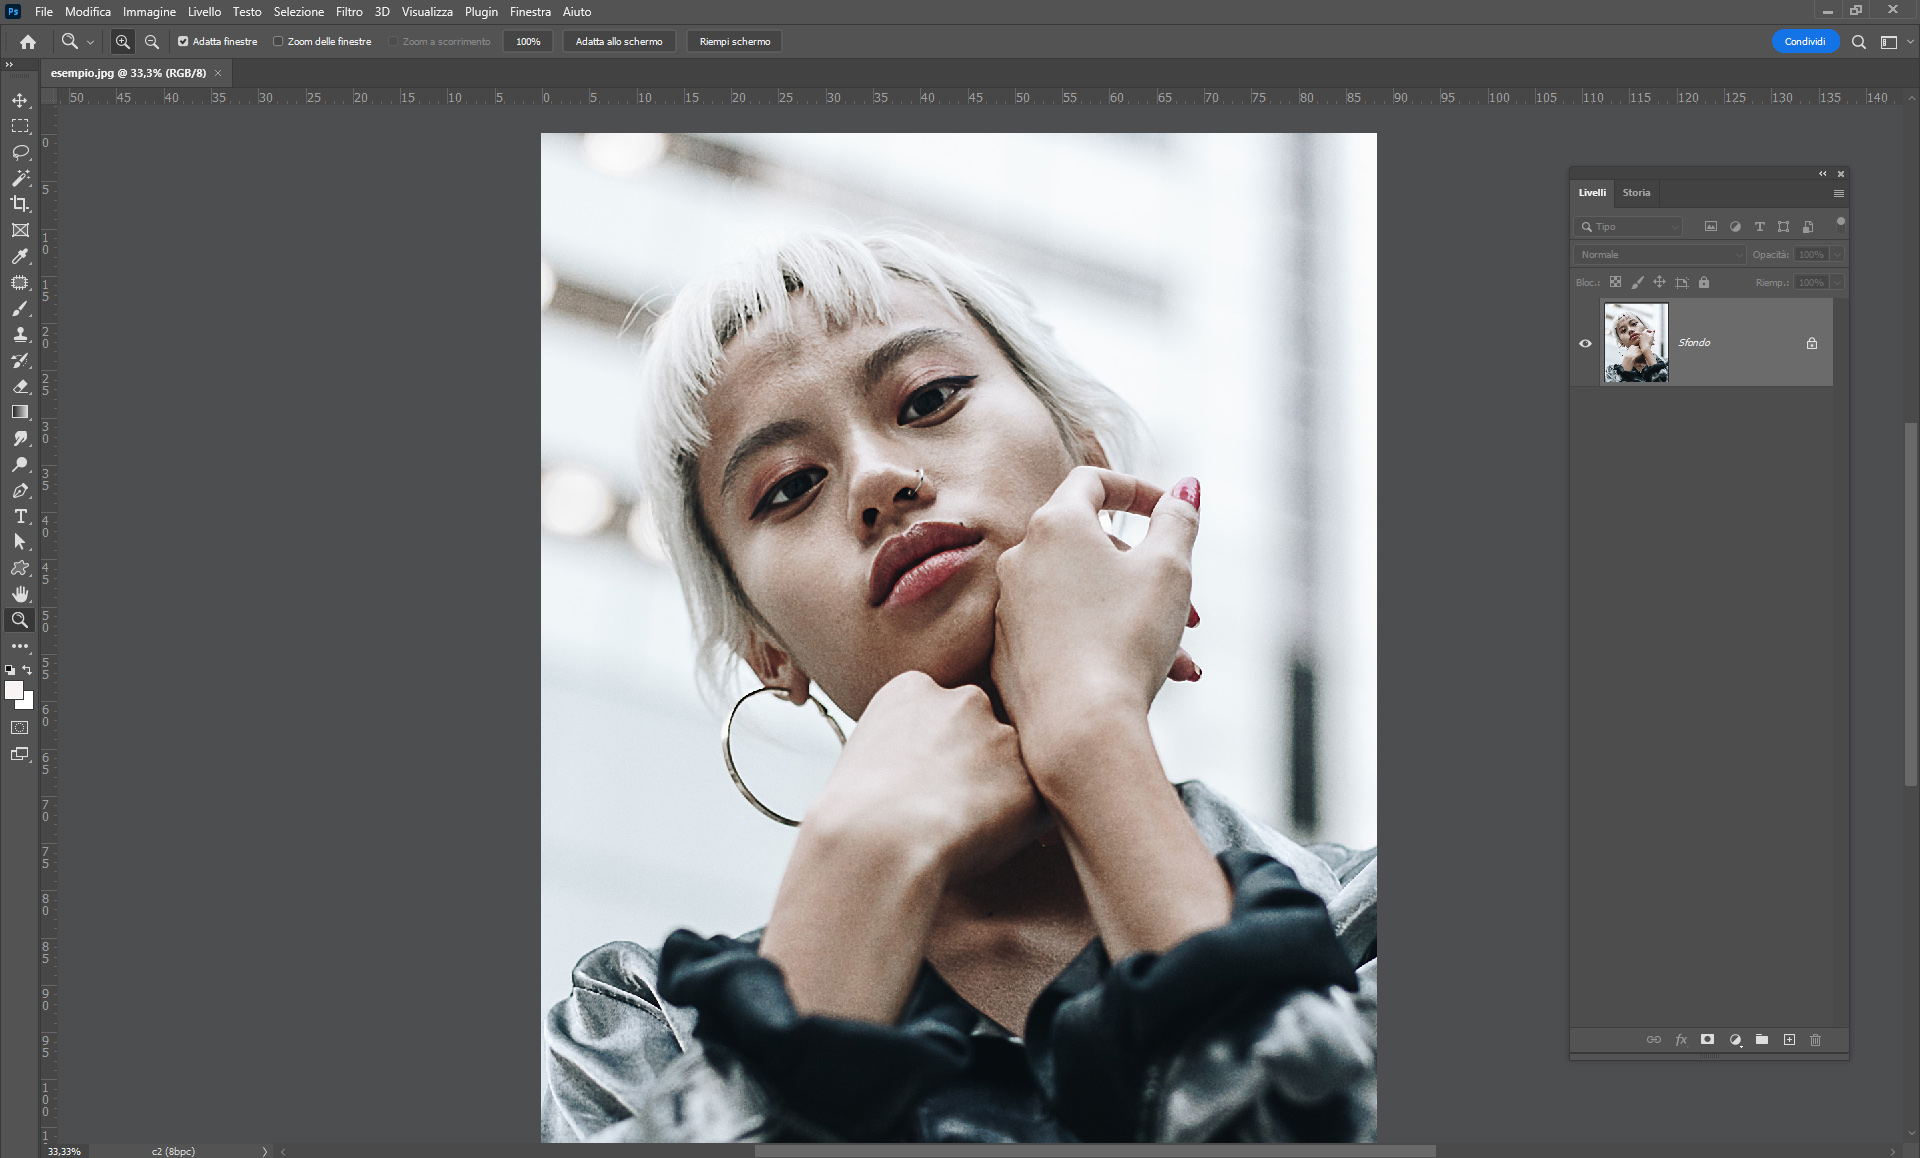Select the Hand tool
Screen dimensions: 1920x1158
(20, 594)
